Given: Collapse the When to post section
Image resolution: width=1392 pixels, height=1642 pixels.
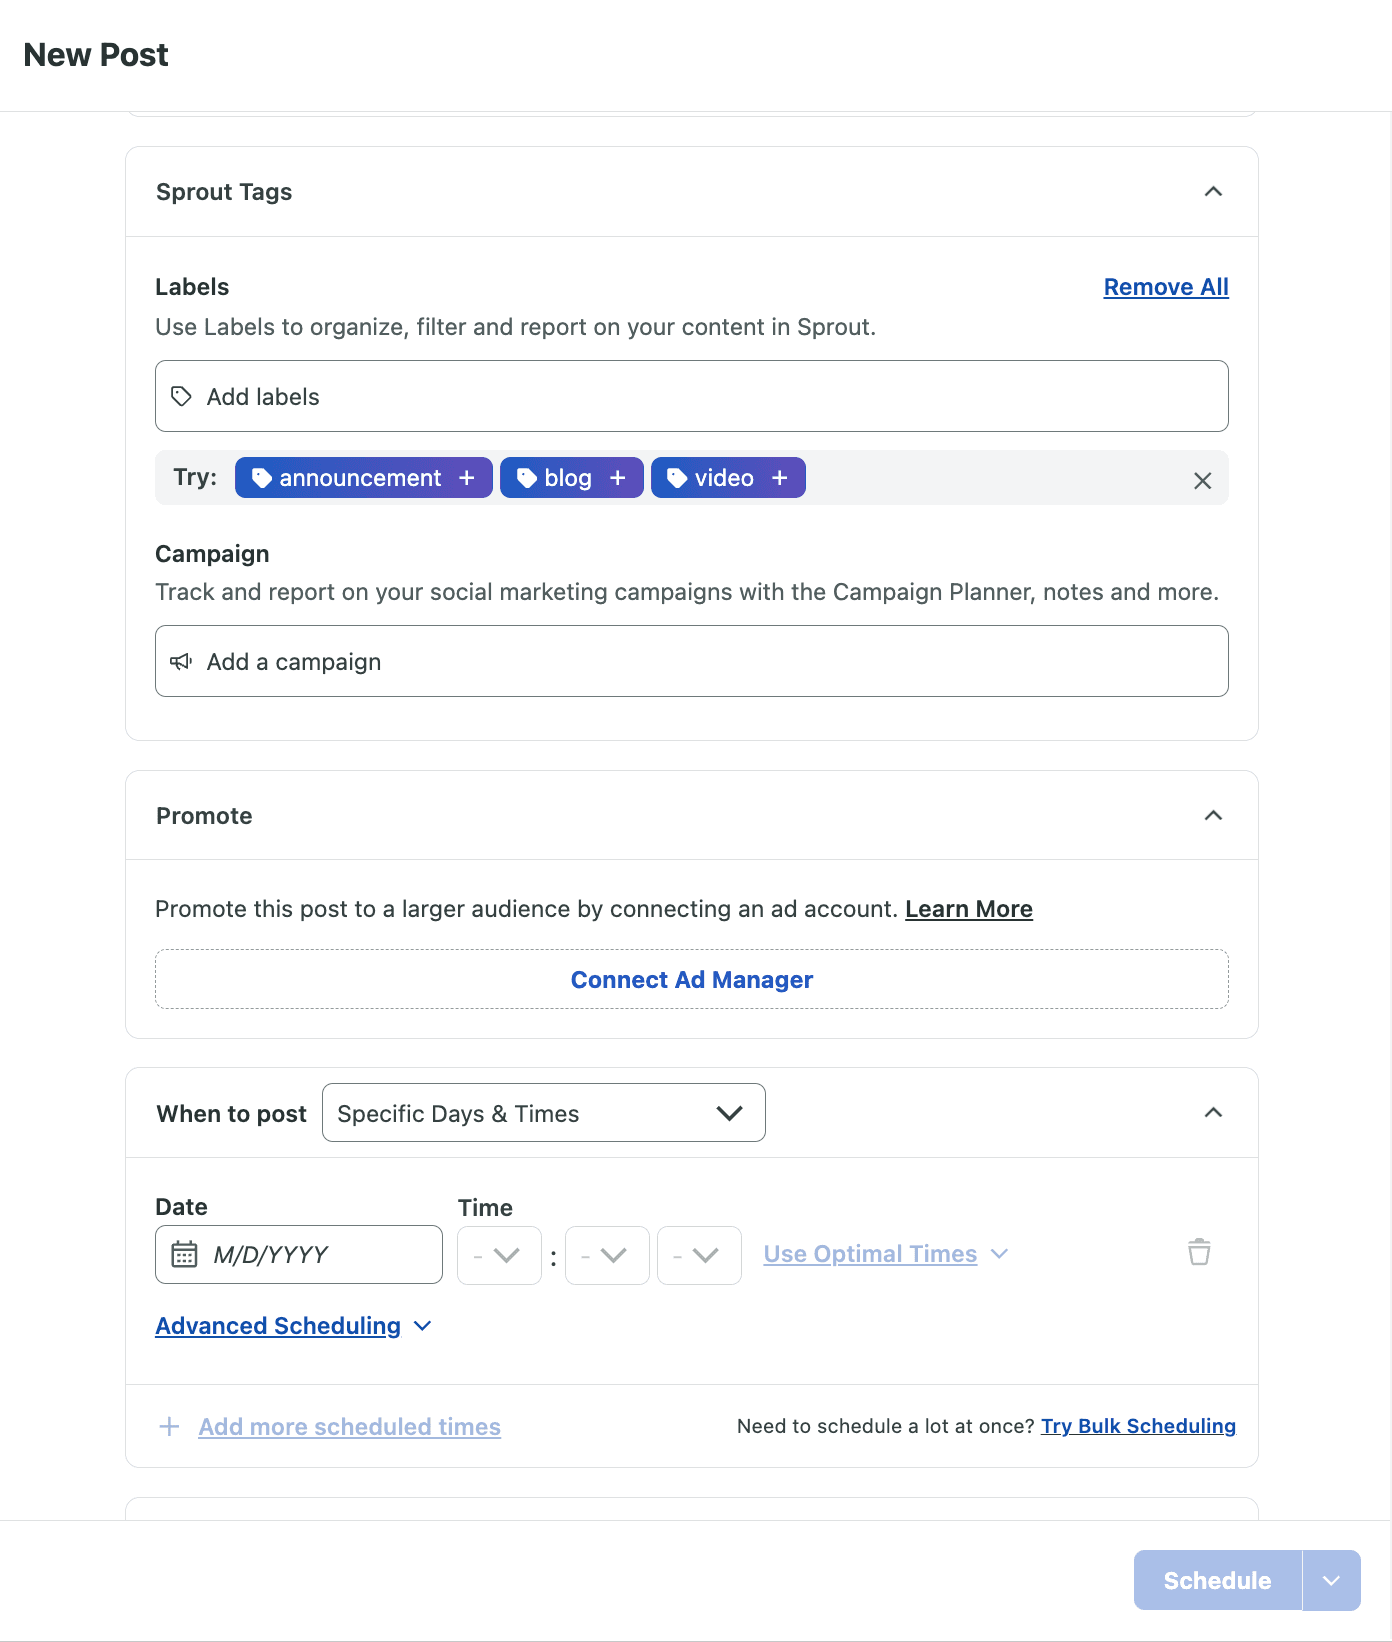Looking at the screenshot, I should (x=1213, y=1113).
